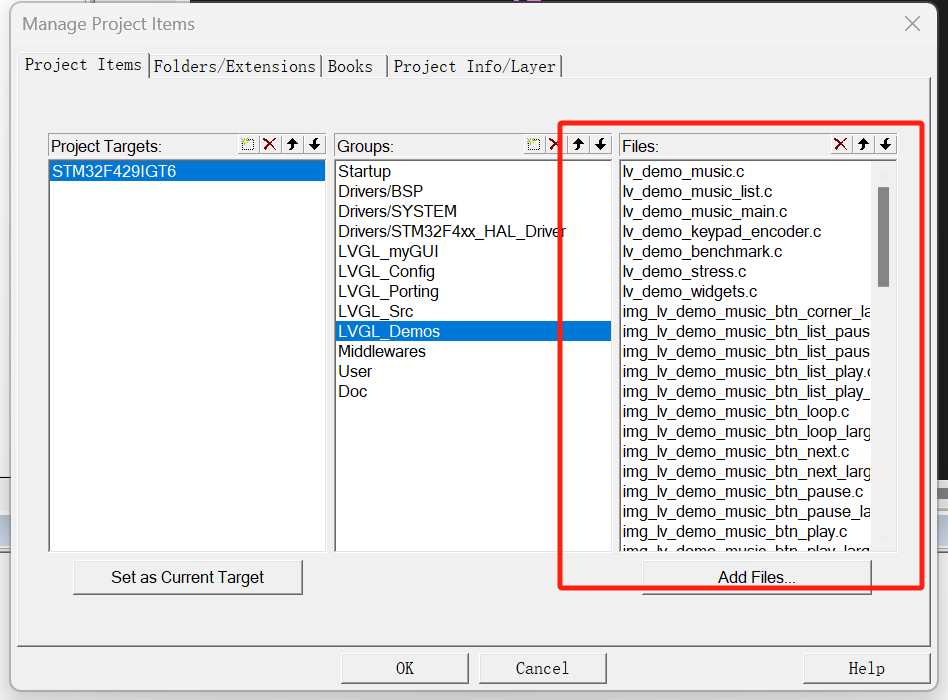Move project target down arrow
Screen dimensions: 948x700
[x=314, y=145]
